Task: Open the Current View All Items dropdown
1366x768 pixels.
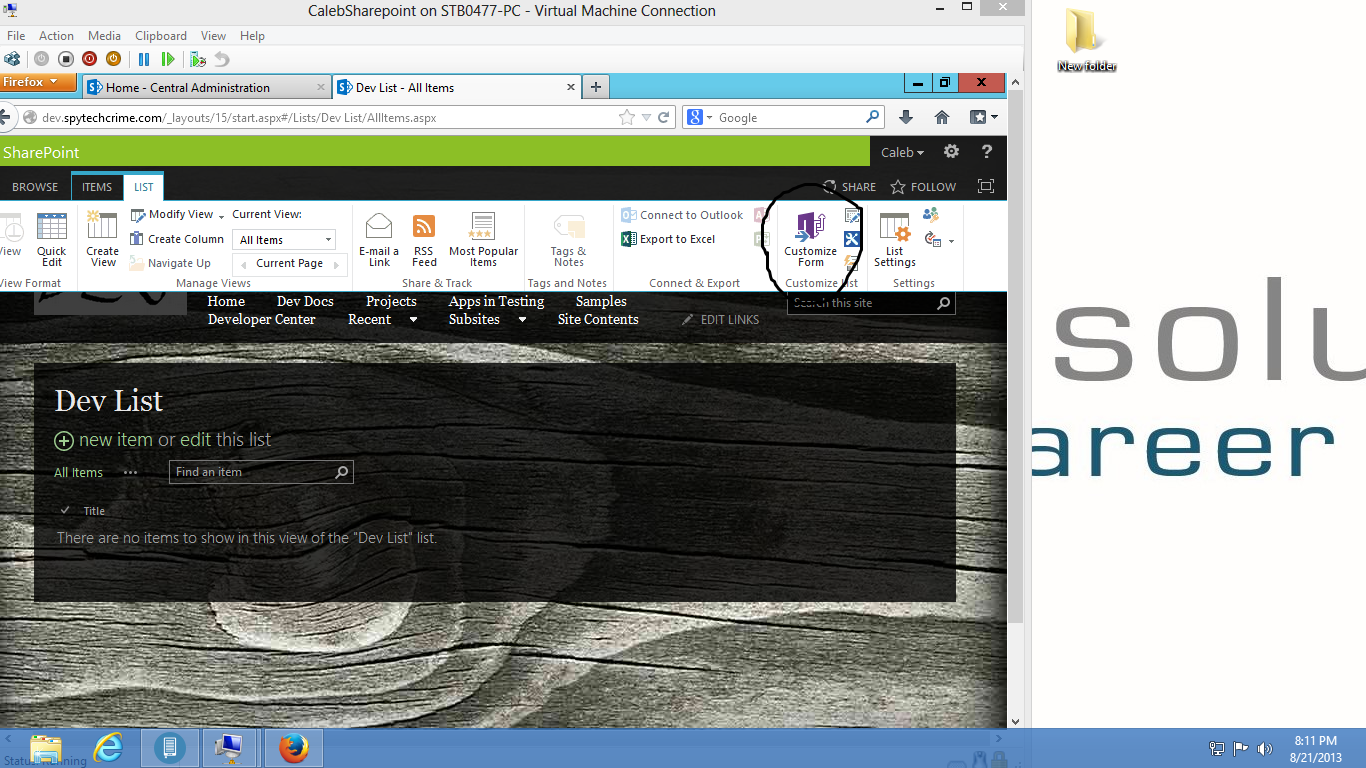Action: pos(285,240)
